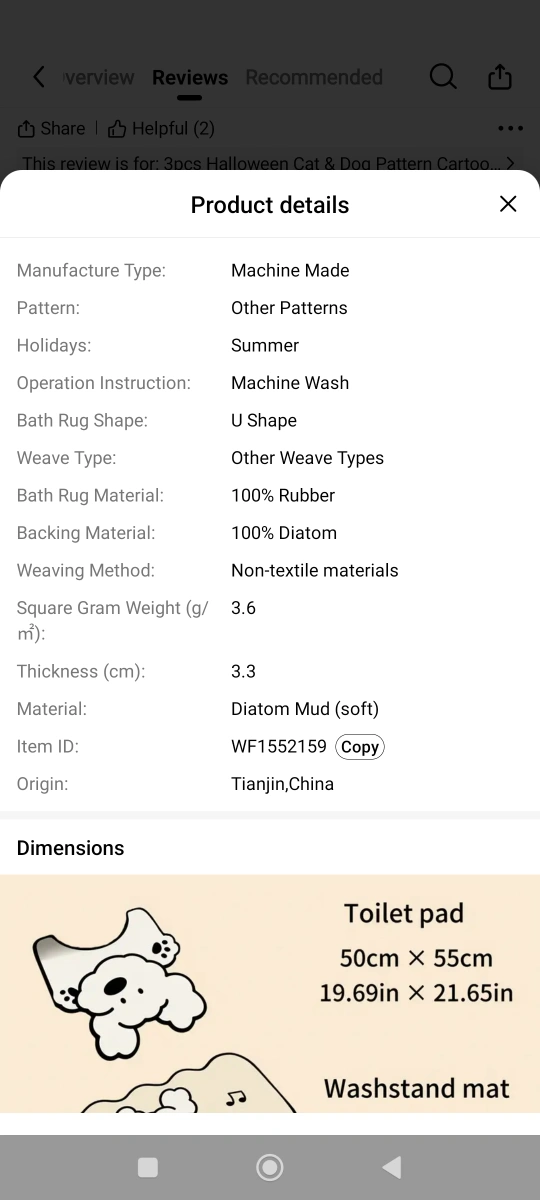This screenshot has width=540, height=1200.
Task: Open the three-dot more options menu
Action: pyautogui.click(x=510, y=129)
